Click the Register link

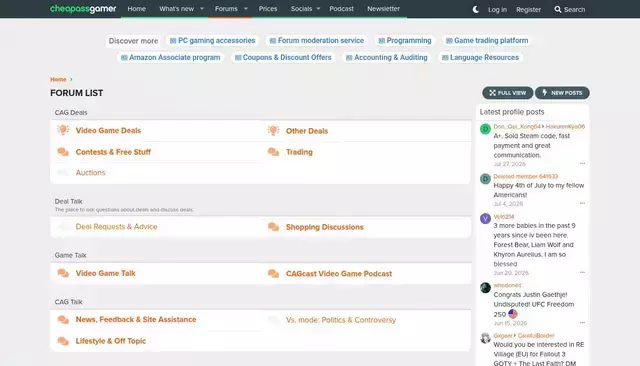tap(528, 9)
